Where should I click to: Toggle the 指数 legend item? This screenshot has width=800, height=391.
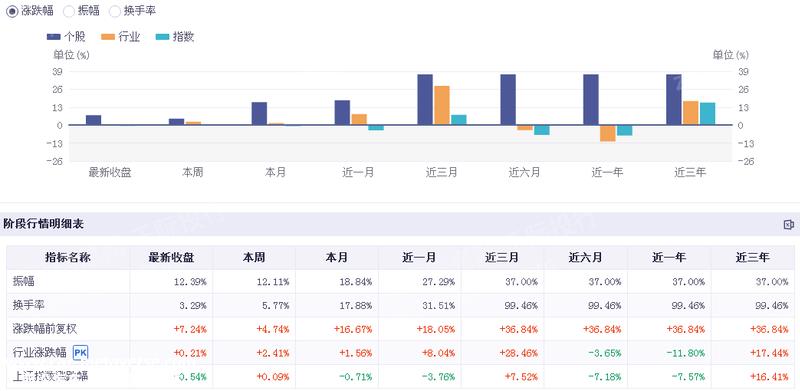click(175, 37)
